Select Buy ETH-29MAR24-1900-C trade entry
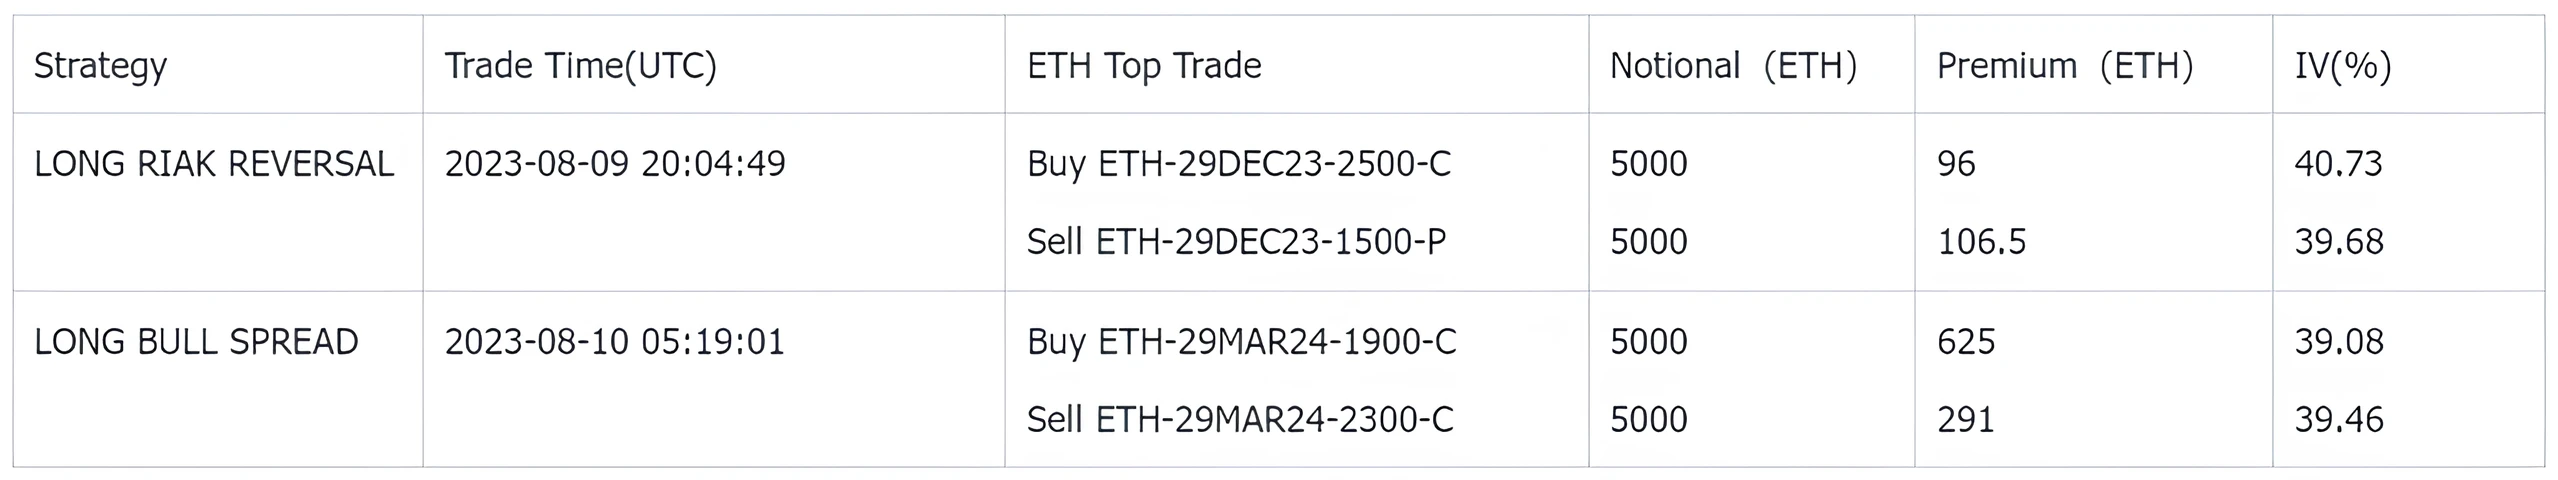The image size is (2558, 480). click(1241, 343)
